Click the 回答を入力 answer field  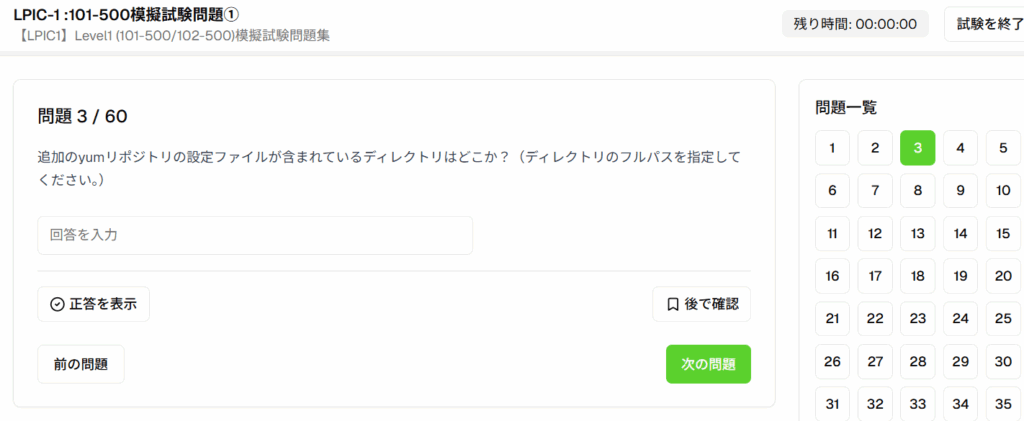click(x=255, y=236)
